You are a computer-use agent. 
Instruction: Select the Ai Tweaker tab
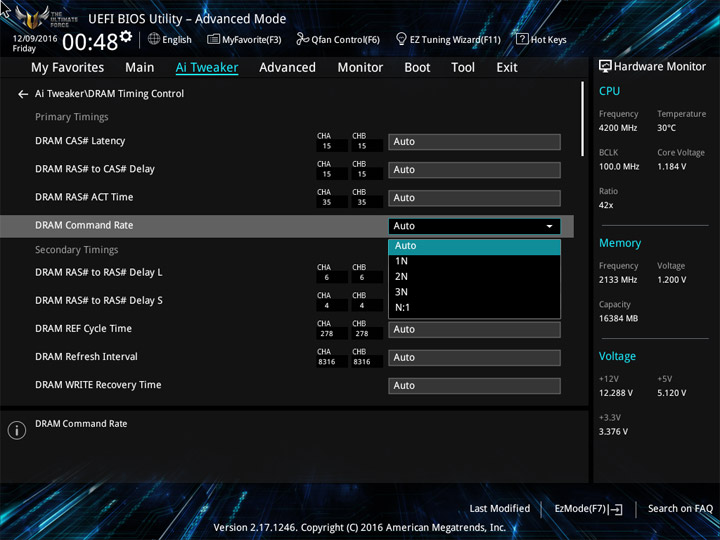207,68
